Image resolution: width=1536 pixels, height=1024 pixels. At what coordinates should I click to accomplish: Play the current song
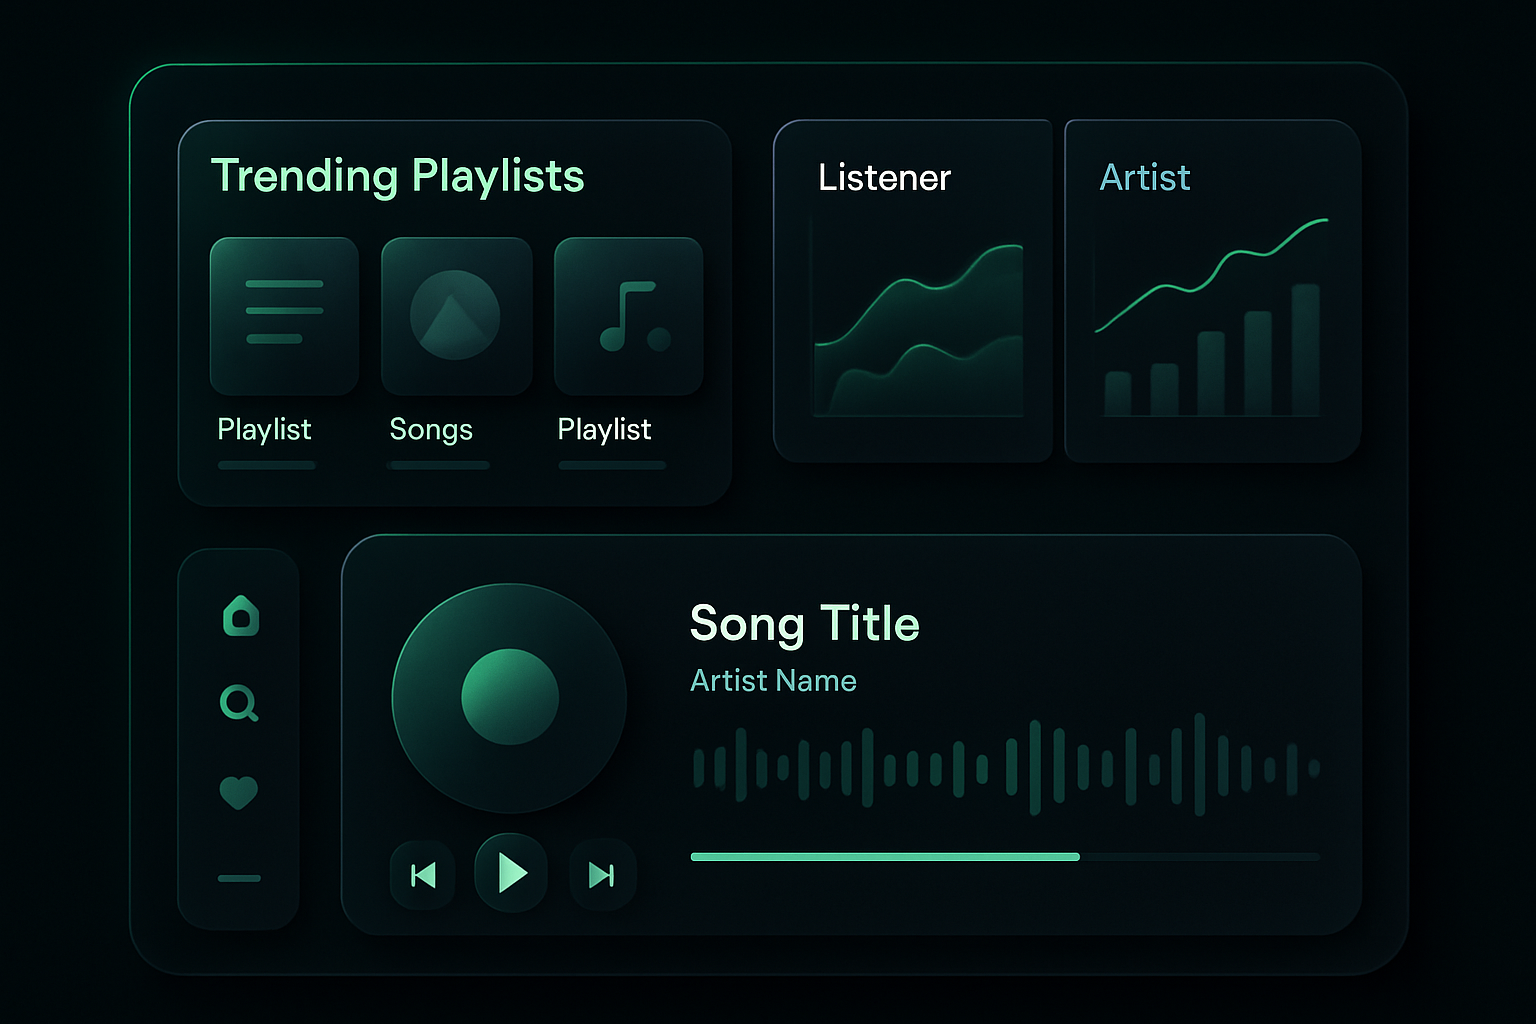click(511, 873)
